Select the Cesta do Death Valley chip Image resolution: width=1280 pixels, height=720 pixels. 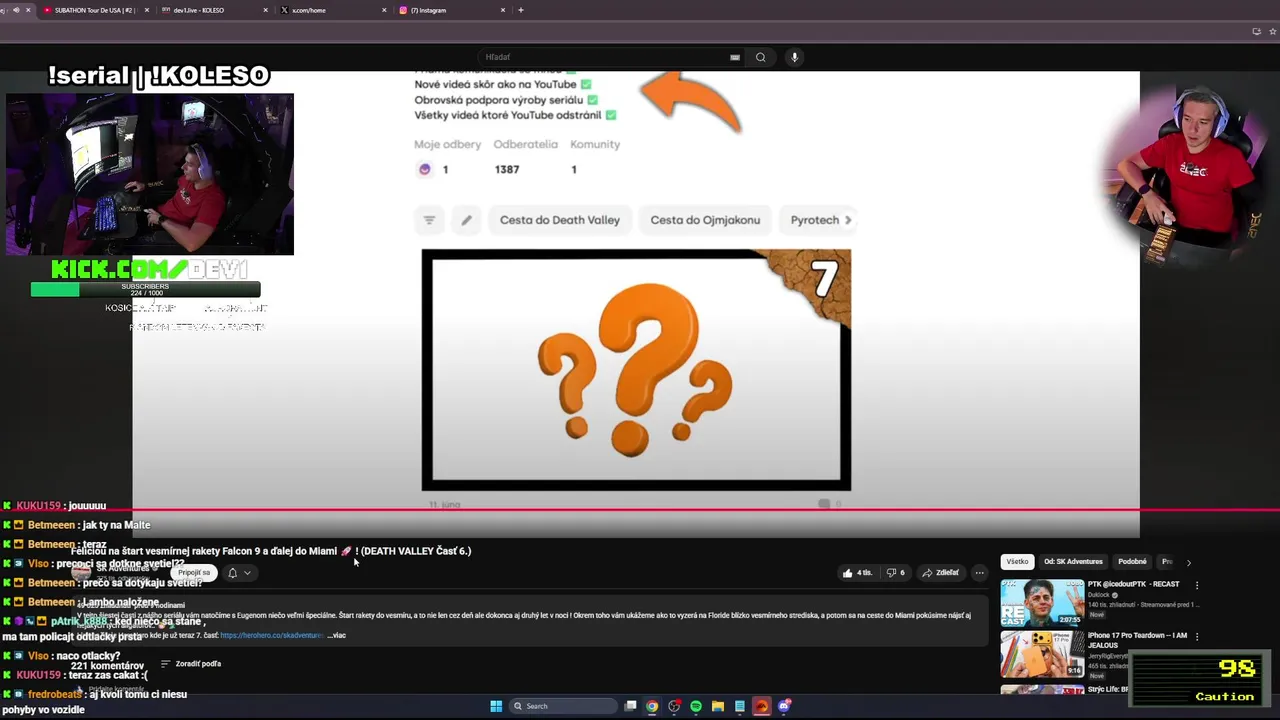point(560,220)
